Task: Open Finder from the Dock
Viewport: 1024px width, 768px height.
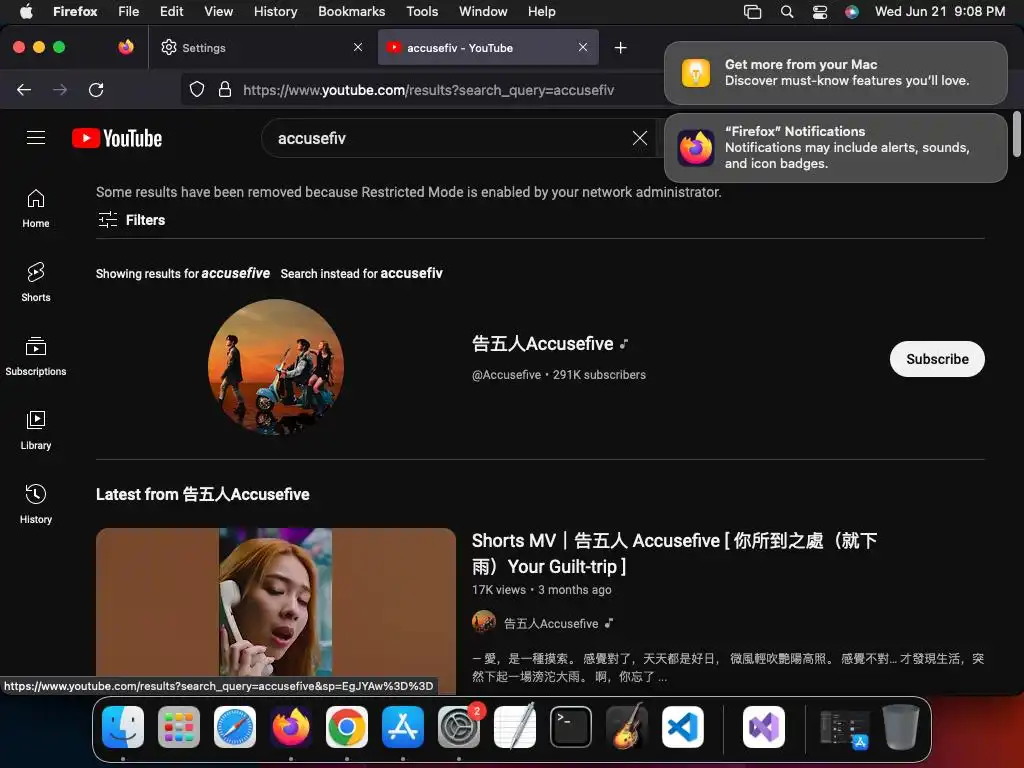Action: click(x=123, y=727)
